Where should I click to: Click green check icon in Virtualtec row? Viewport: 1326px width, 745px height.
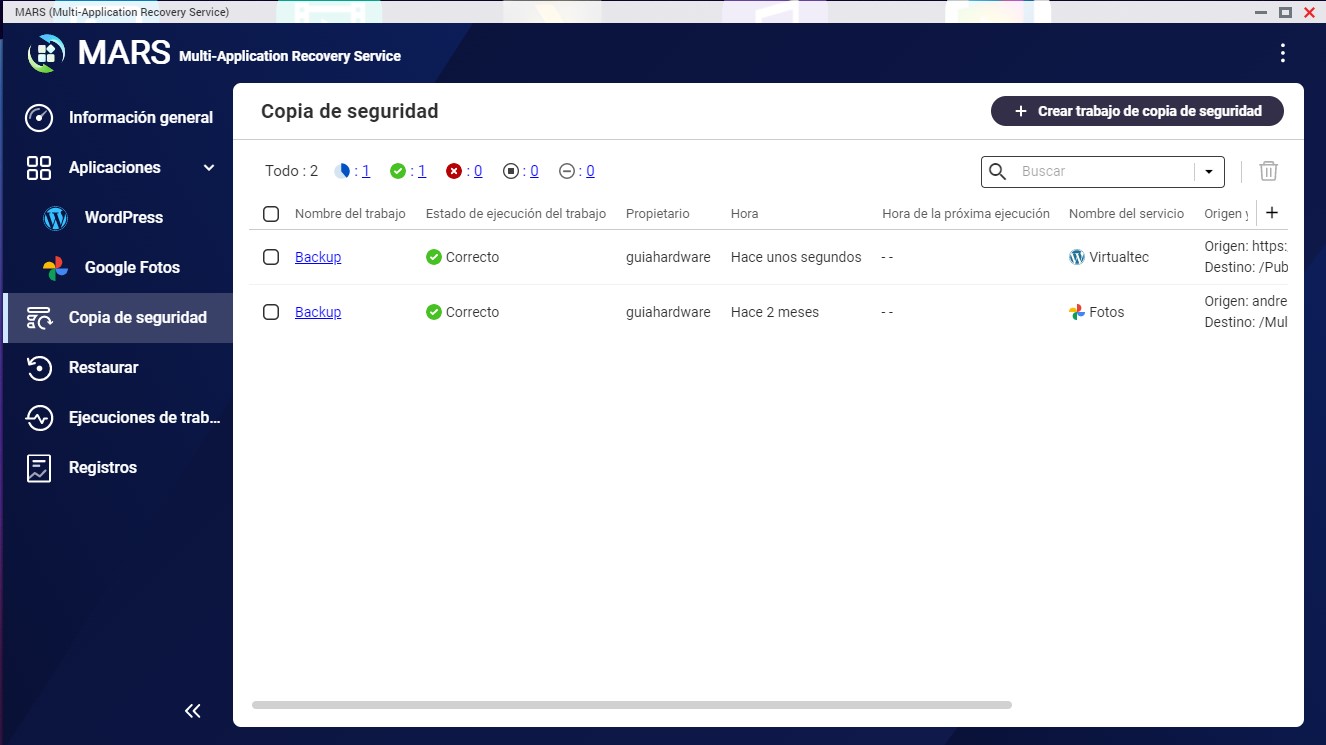click(x=434, y=257)
